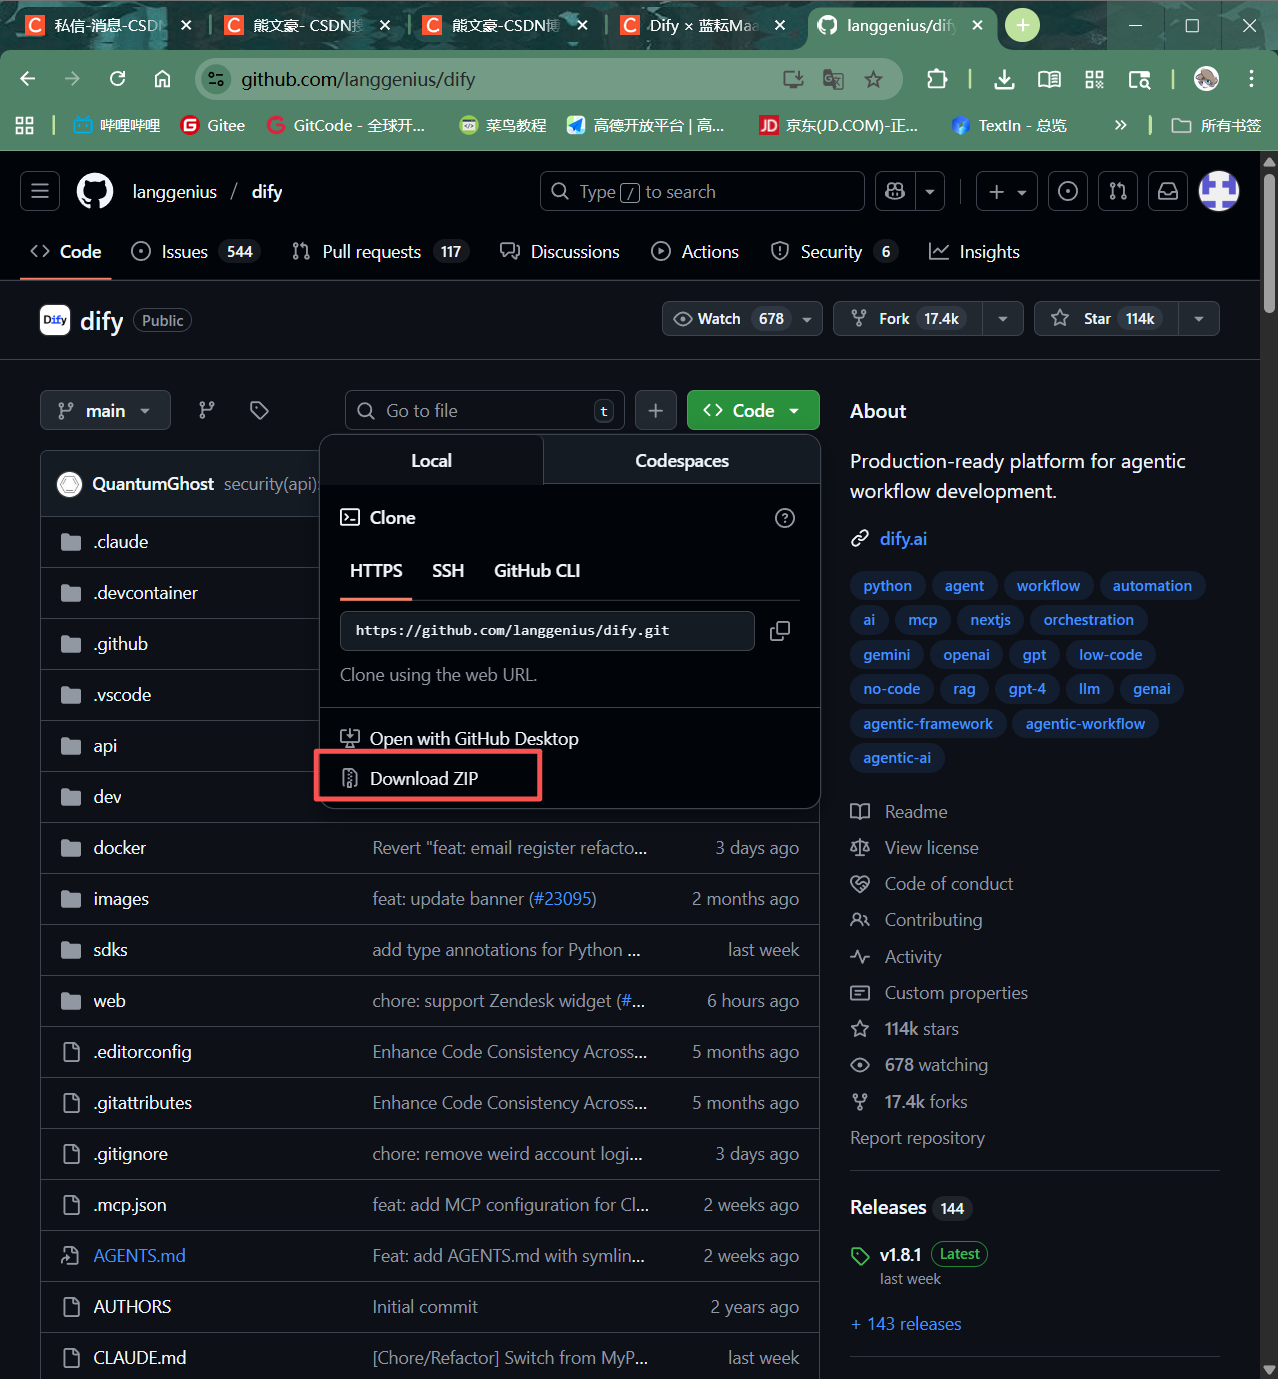Open the Chrome three-dot menu

pyautogui.click(x=1251, y=79)
